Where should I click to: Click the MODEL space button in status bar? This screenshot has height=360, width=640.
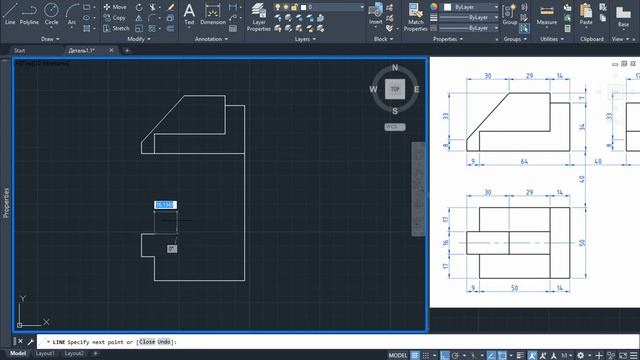pyautogui.click(x=398, y=356)
